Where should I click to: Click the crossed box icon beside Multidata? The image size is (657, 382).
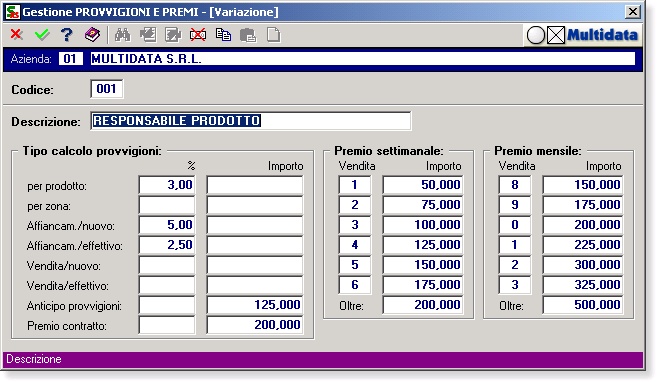tap(556, 35)
